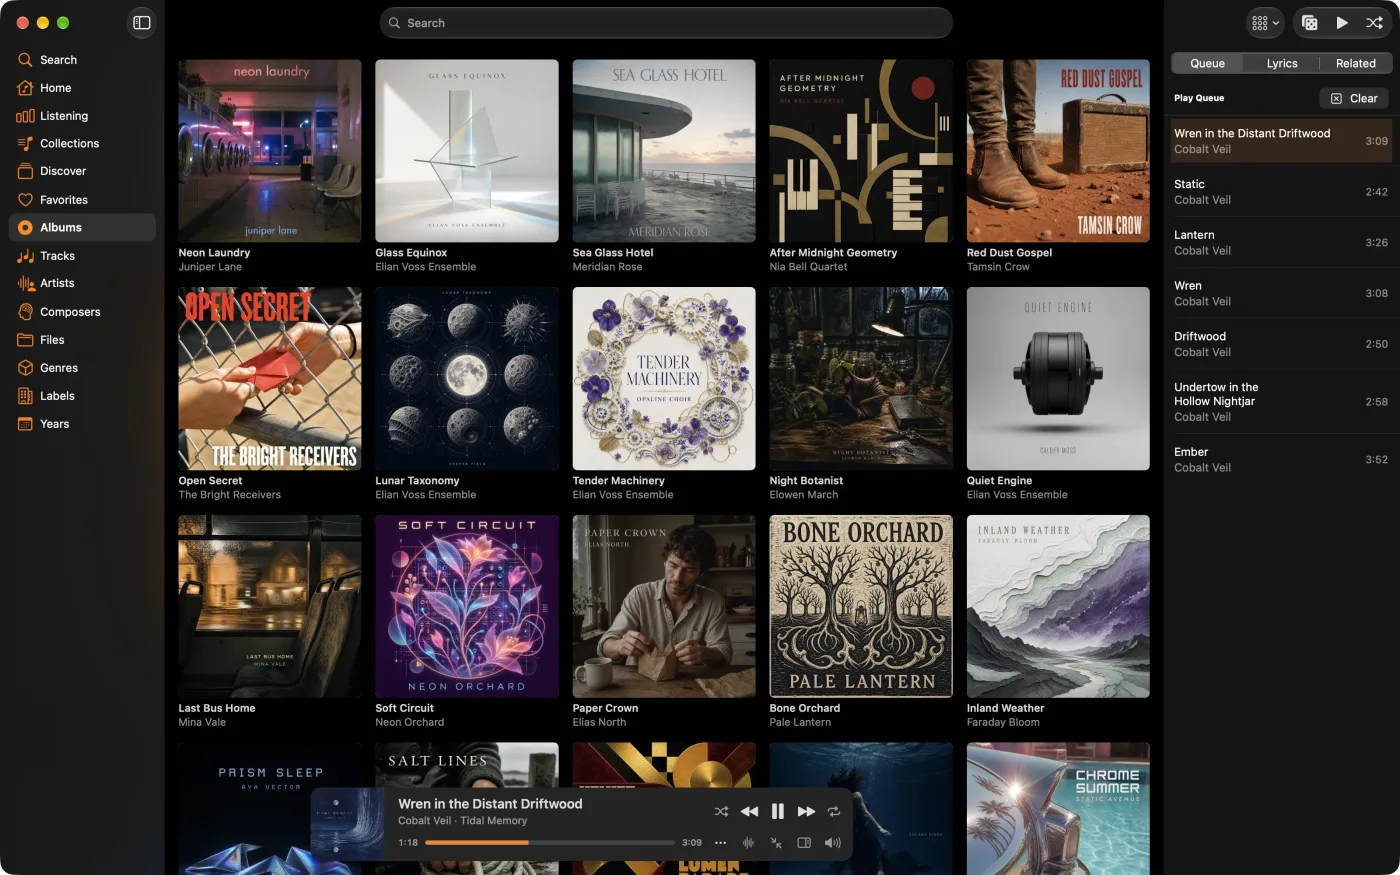The height and width of the screenshot is (875, 1400).
Task: Go to previous track in player
Action: pyautogui.click(x=749, y=812)
